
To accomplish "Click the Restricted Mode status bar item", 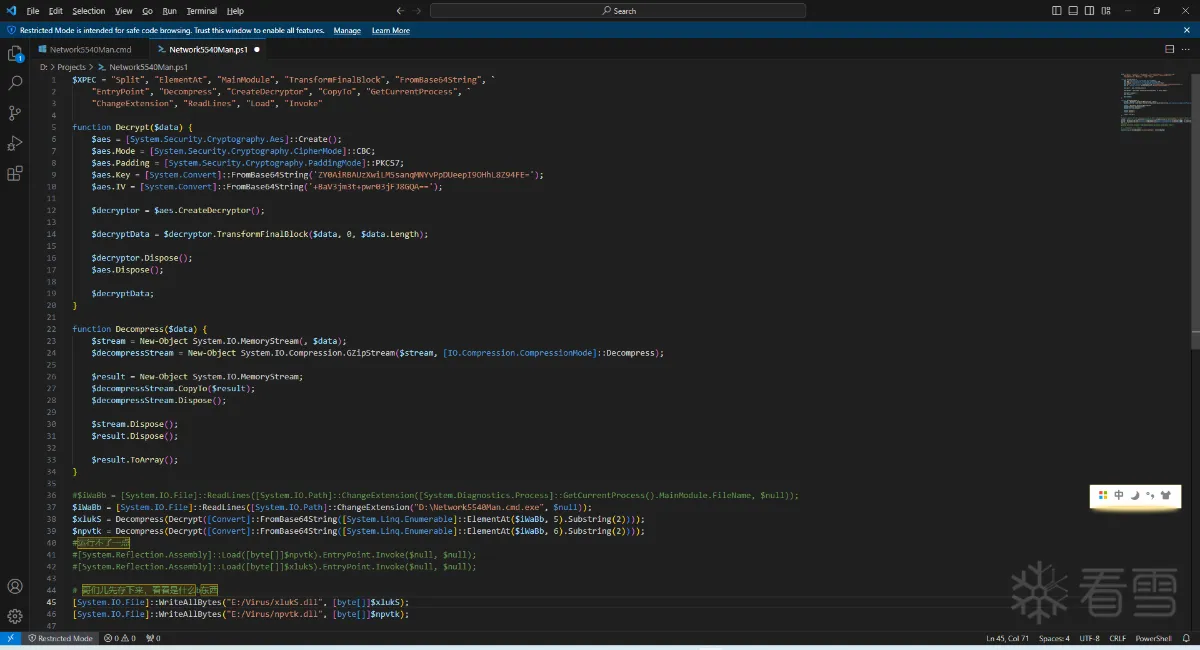I will tap(60, 638).
